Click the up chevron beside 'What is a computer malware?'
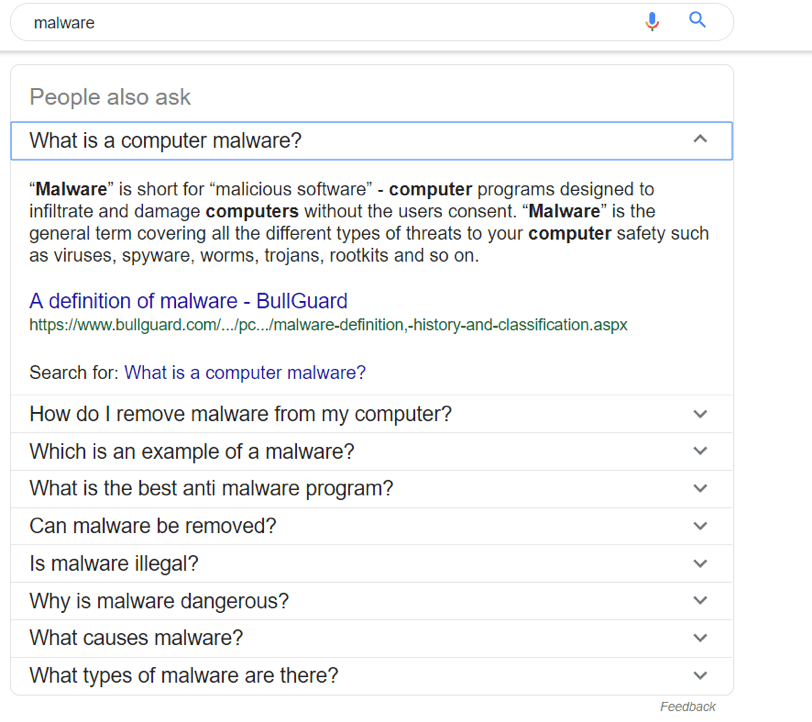Viewport: 812px width, 722px height. coord(700,140)
